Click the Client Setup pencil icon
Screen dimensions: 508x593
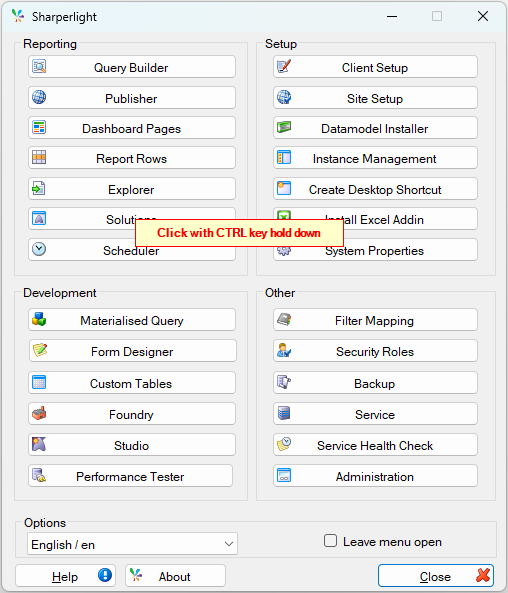284,67
